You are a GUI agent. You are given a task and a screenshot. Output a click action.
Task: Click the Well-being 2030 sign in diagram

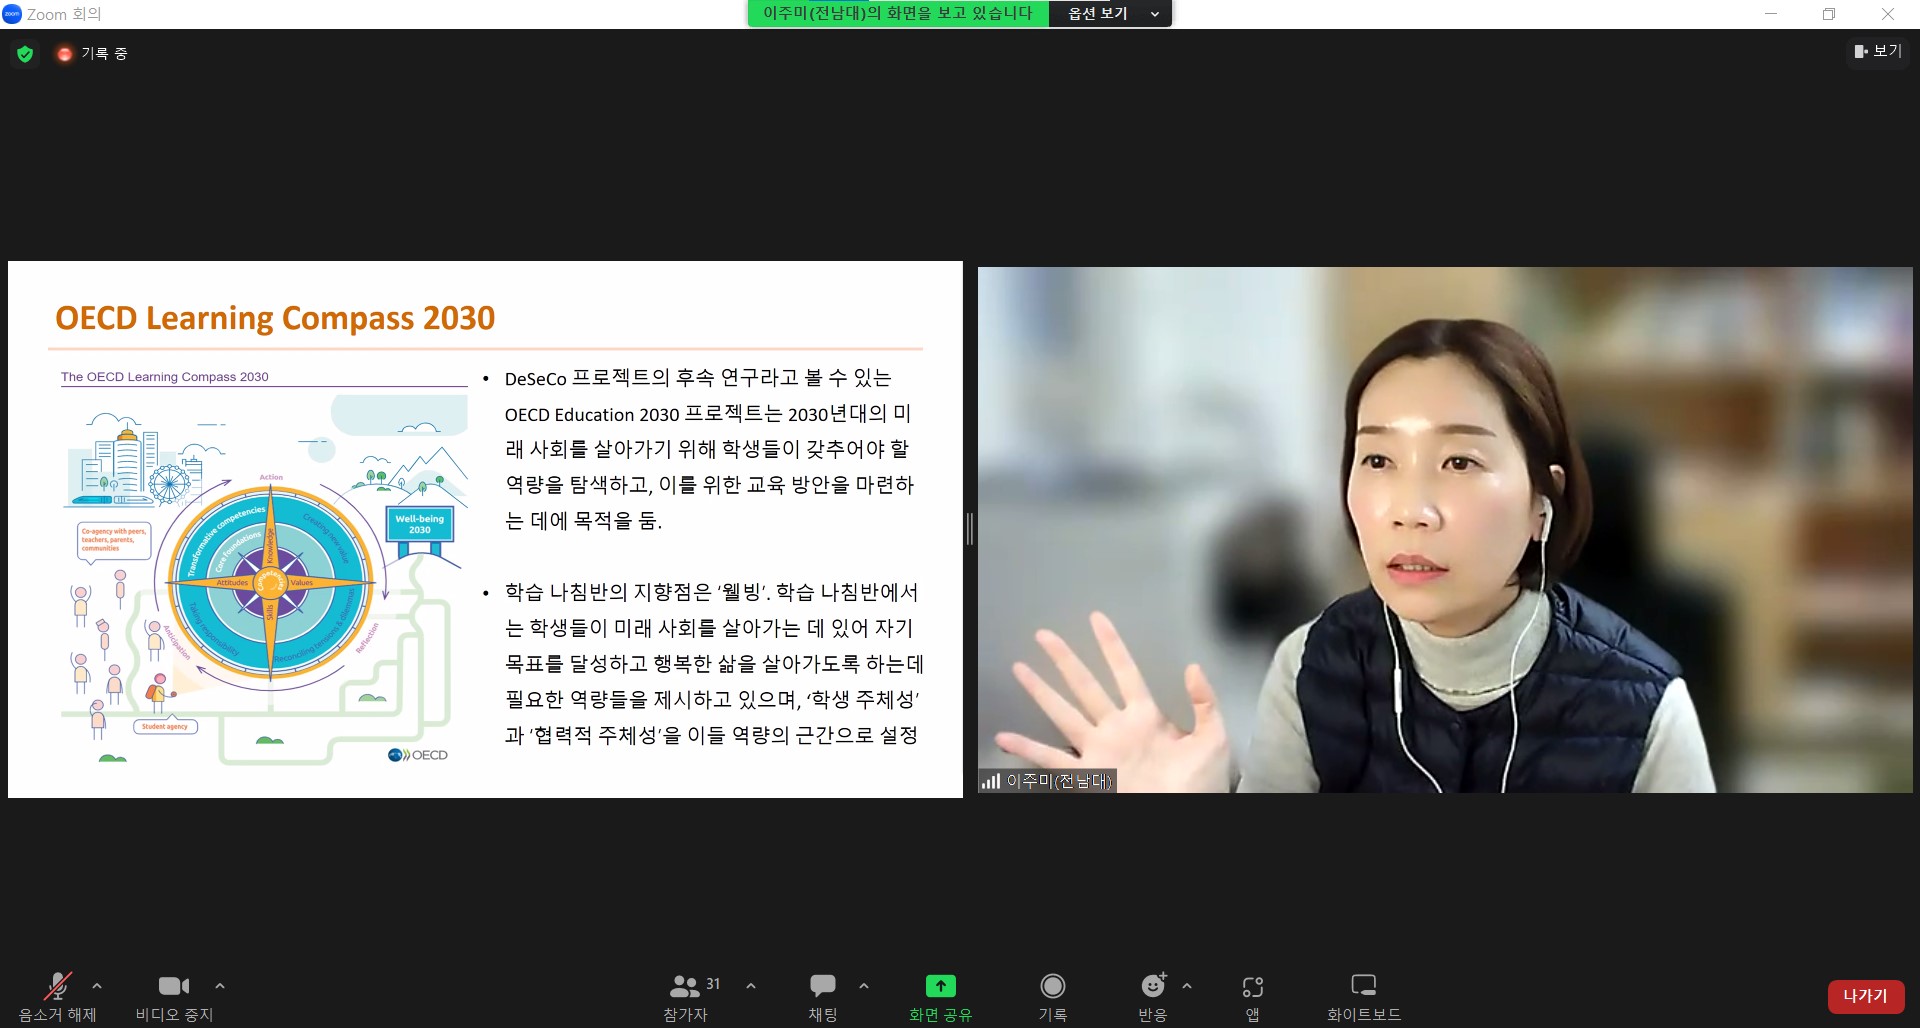[420, 524]
